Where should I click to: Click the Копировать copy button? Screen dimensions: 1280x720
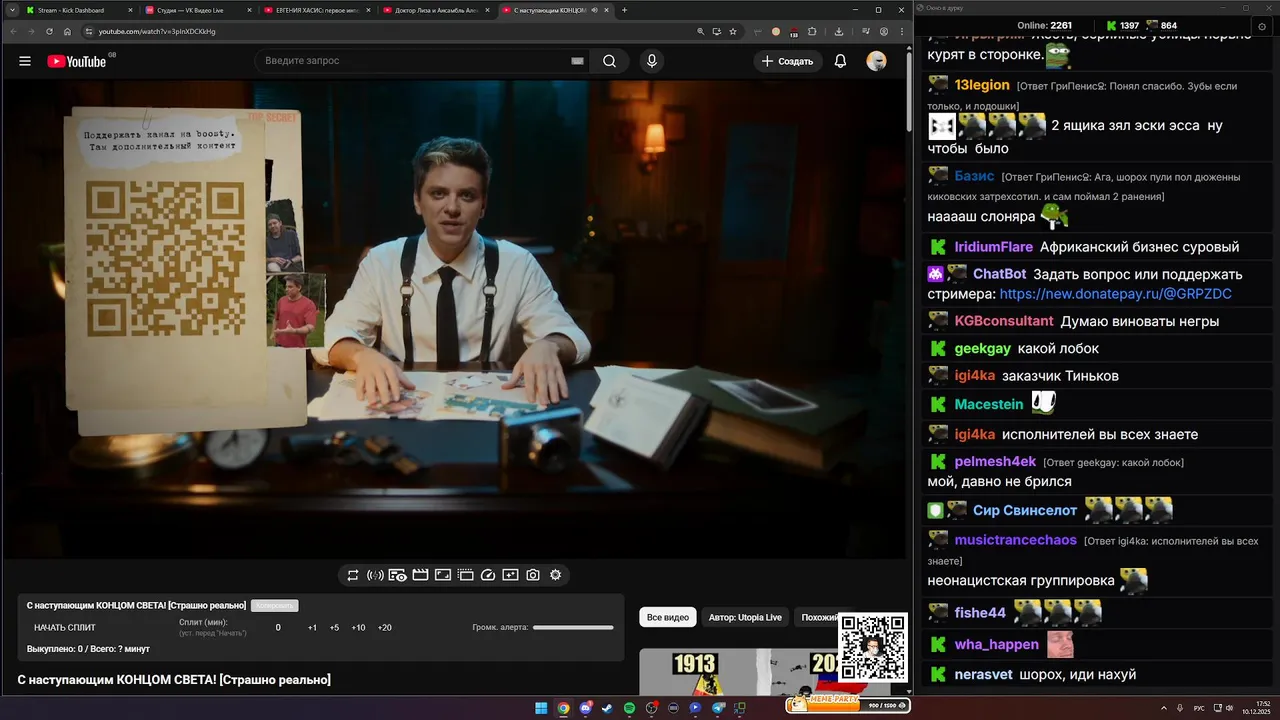tap(275, 606)
